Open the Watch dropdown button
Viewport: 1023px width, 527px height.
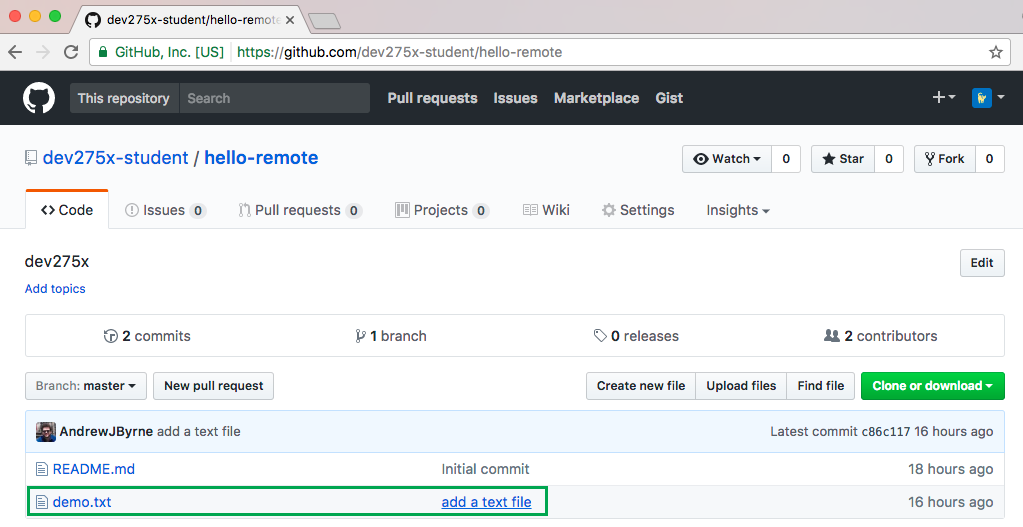click(727, 159)
